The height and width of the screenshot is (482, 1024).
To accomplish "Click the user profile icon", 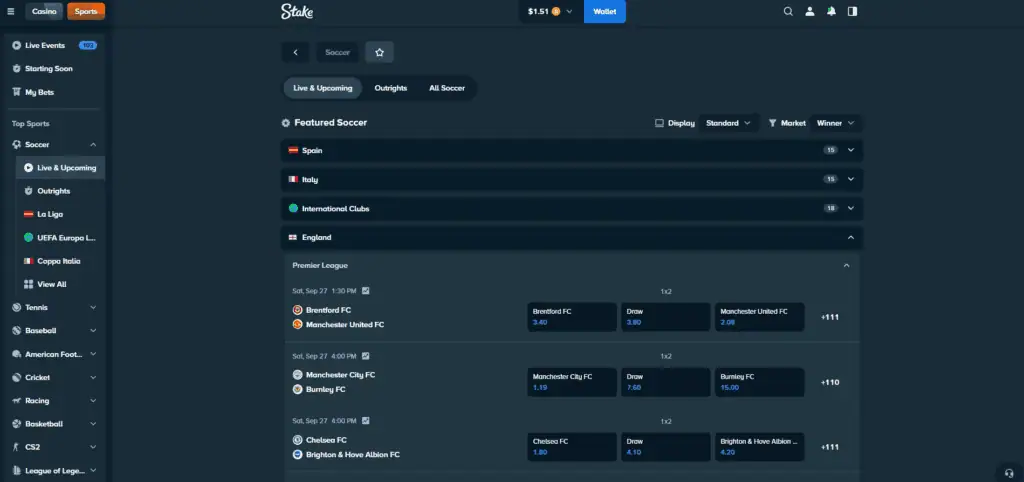I will [809, 12].
